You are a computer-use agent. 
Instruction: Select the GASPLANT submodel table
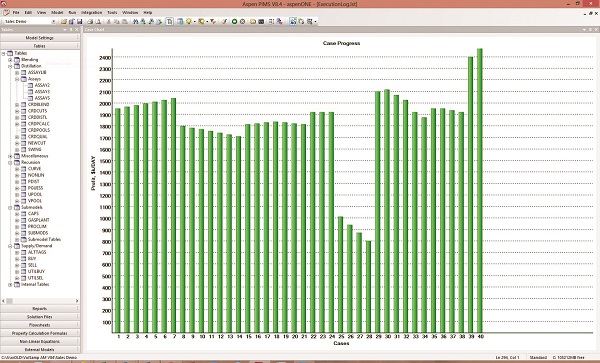tap(38, 220)
